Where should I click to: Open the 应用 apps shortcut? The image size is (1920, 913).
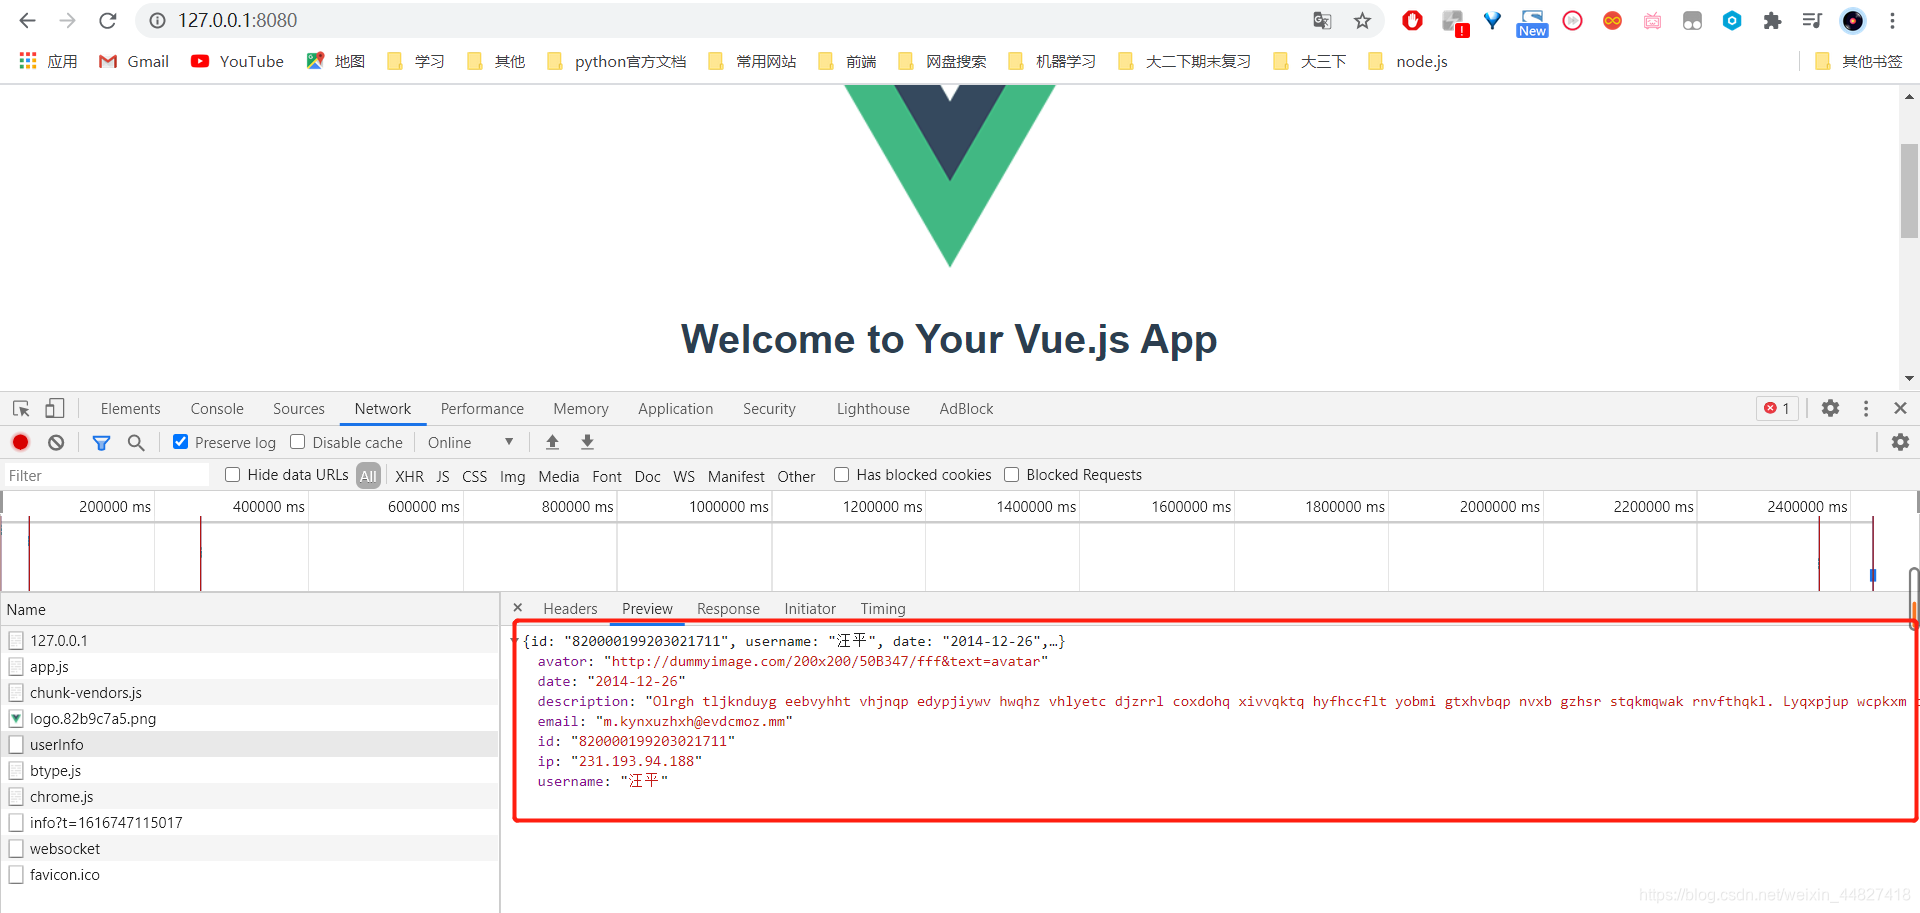point(48,61)
